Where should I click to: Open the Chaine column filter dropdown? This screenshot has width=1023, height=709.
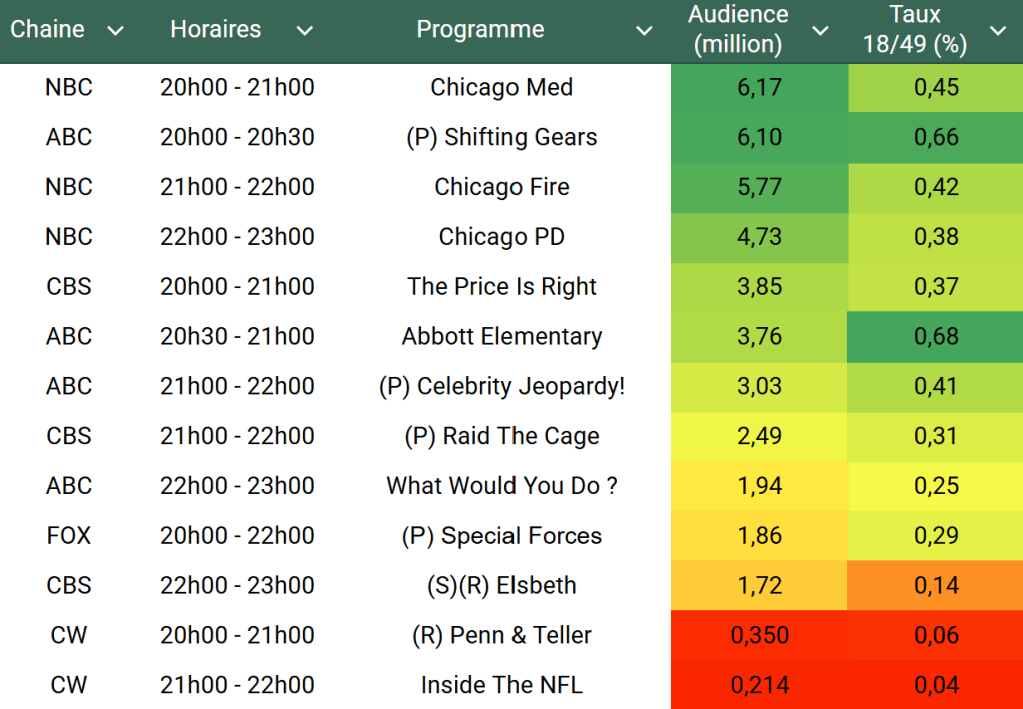point(115,31)
